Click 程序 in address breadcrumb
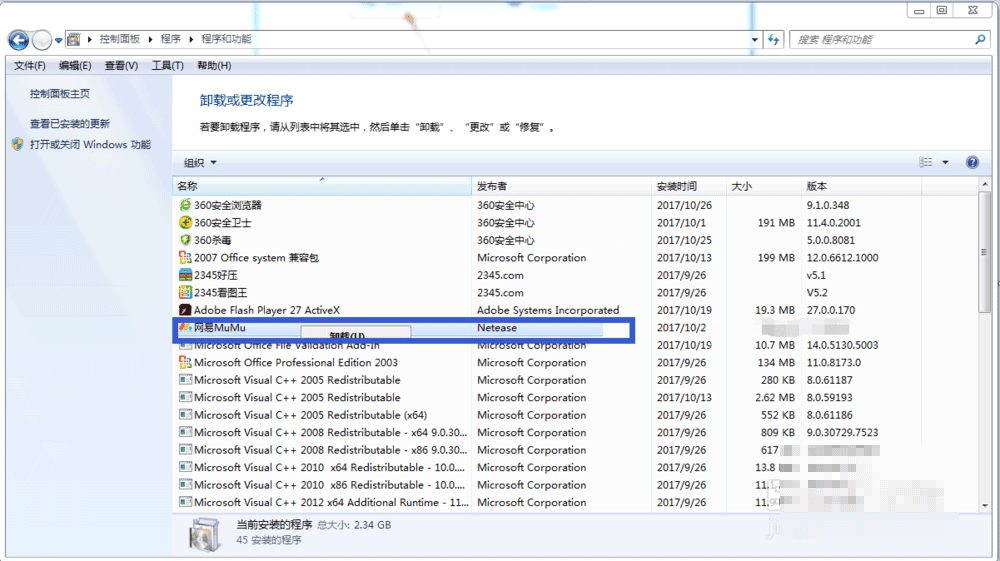 tap(170, 40)
